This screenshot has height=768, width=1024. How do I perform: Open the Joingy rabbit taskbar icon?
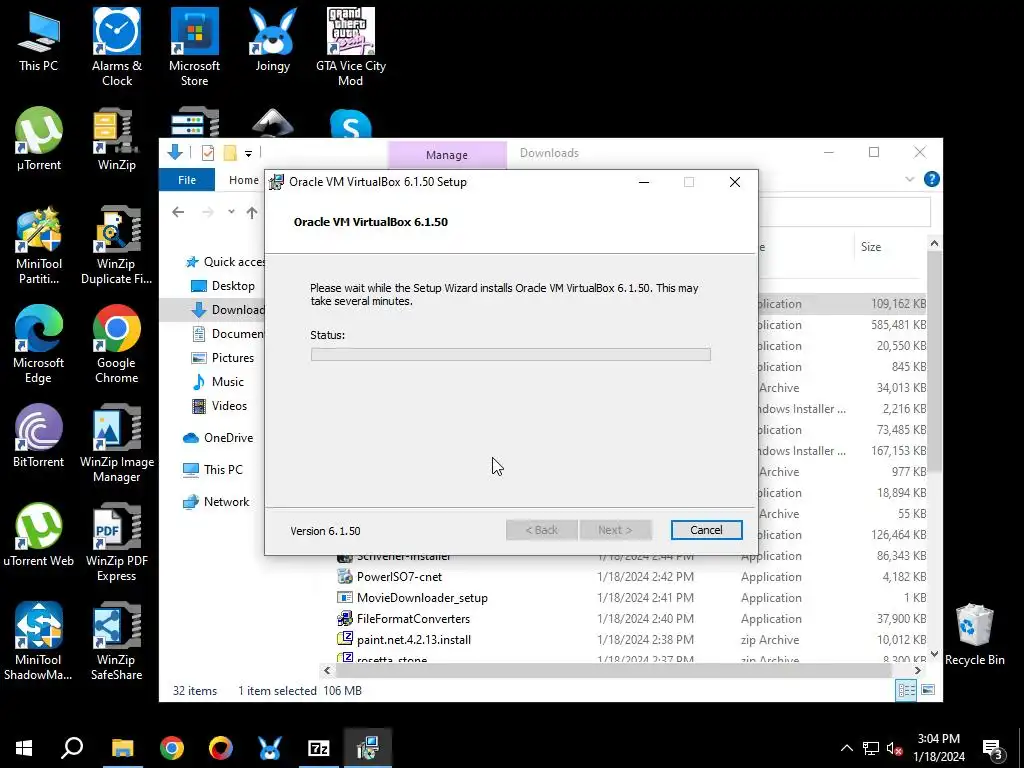[270, 748]
